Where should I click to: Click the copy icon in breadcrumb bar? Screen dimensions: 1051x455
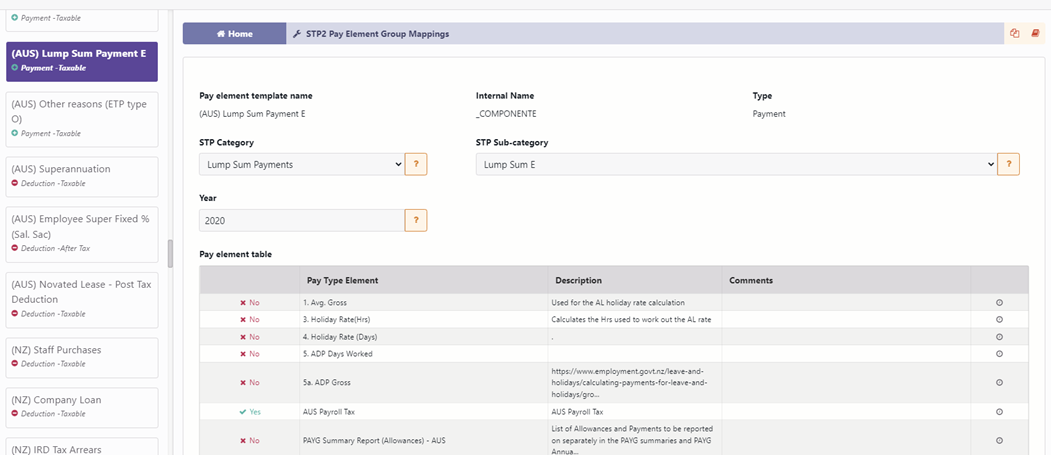(1015, 34)
